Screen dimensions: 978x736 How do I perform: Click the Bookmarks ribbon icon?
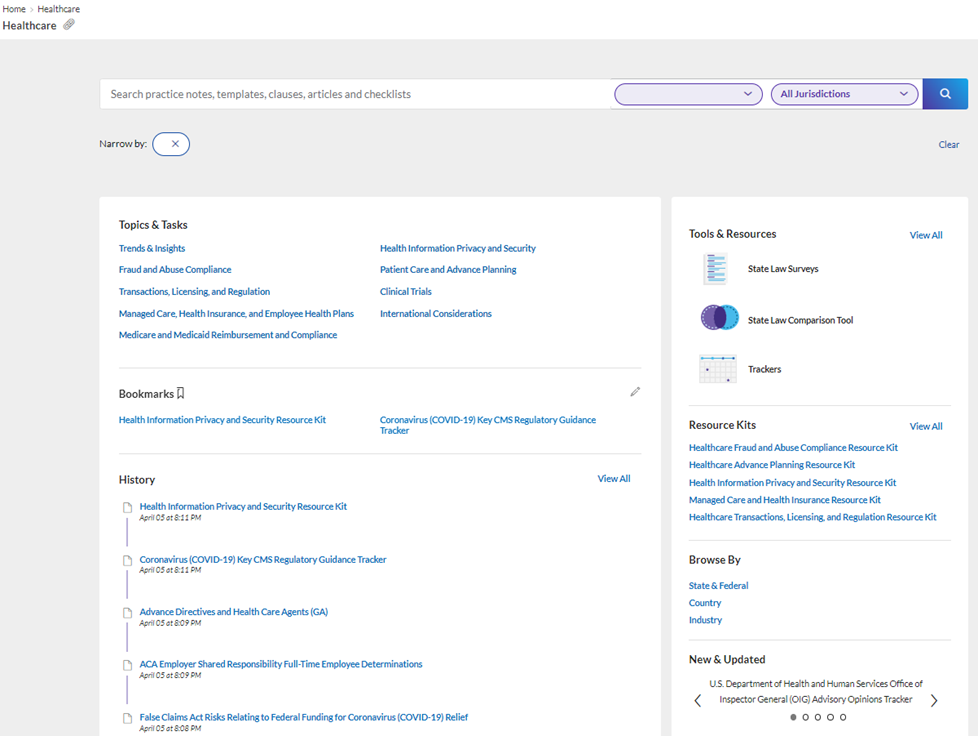click(x=180, y=393)
